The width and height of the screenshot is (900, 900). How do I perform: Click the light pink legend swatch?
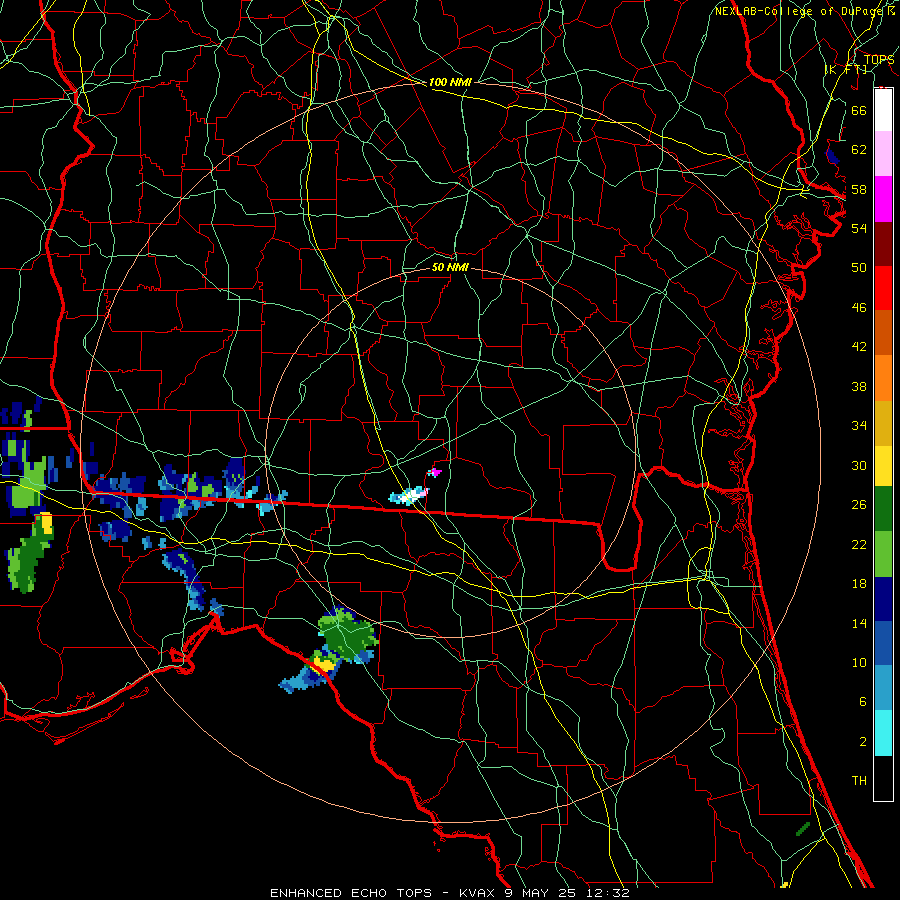[883, 153]
